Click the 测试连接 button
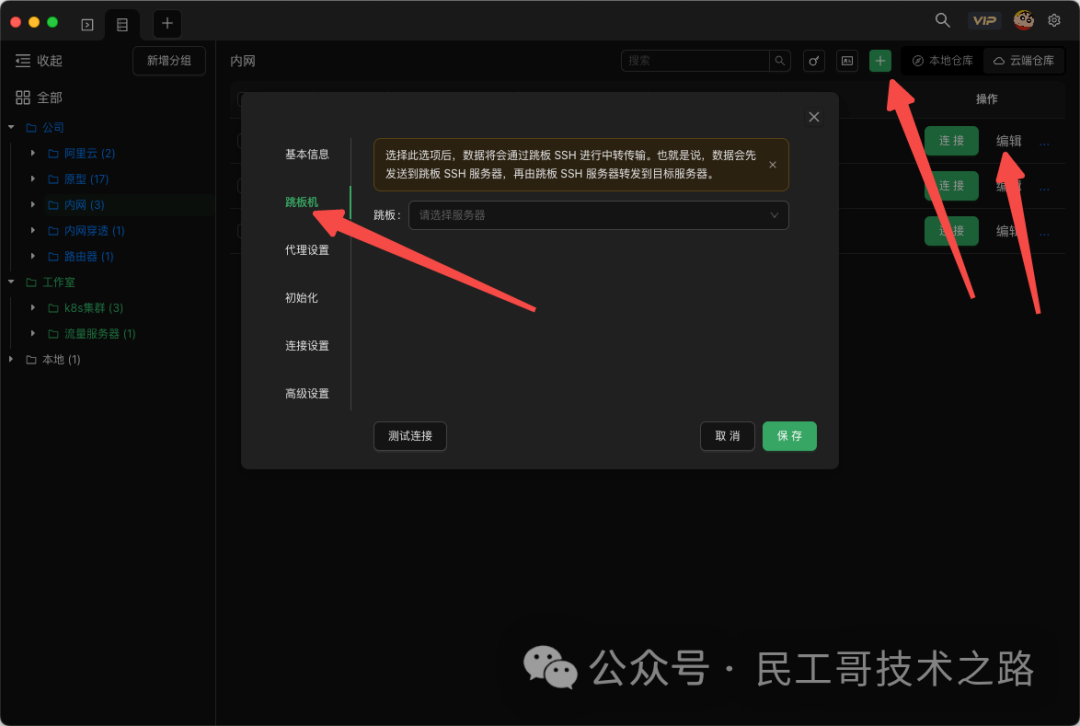 pos(410,436)
